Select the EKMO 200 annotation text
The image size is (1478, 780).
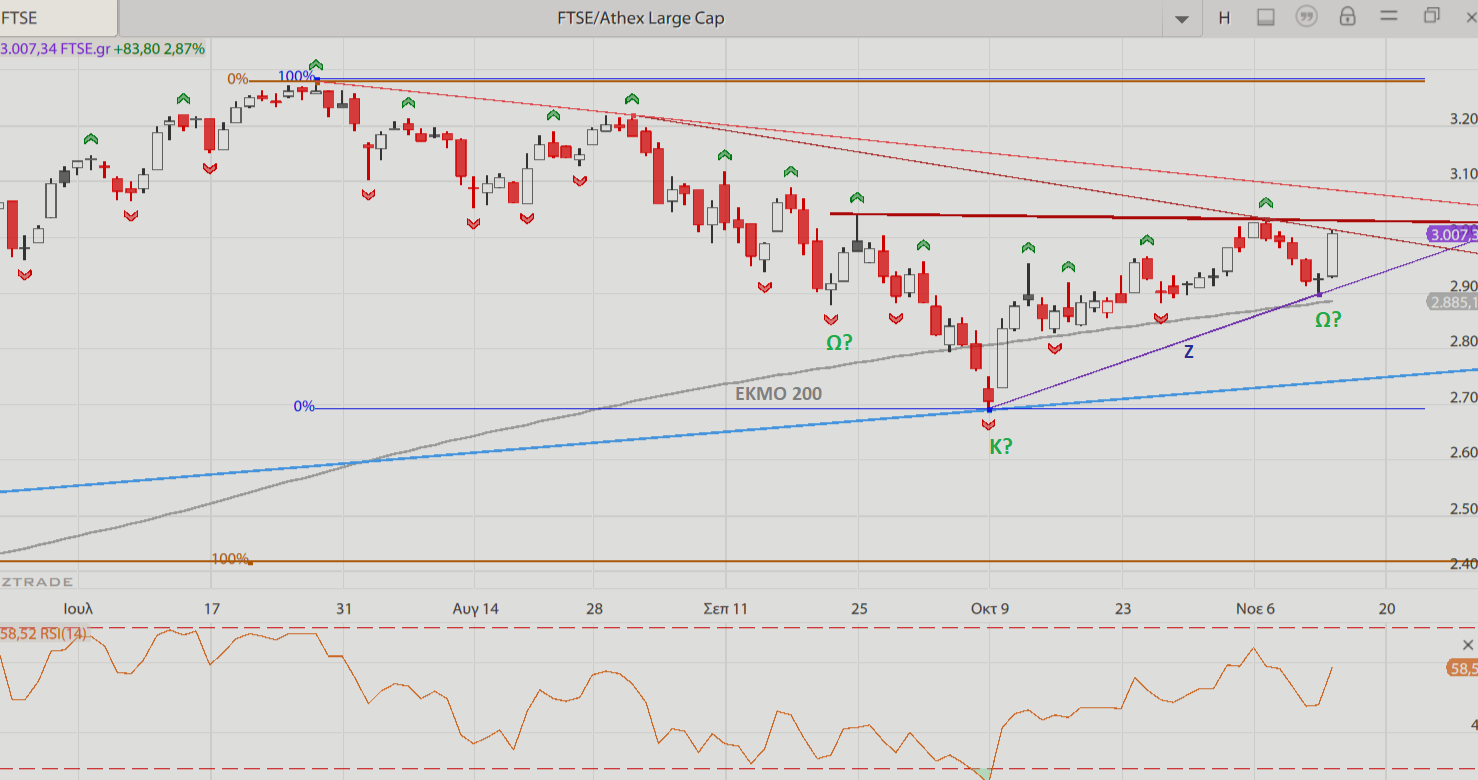(778, 394)
